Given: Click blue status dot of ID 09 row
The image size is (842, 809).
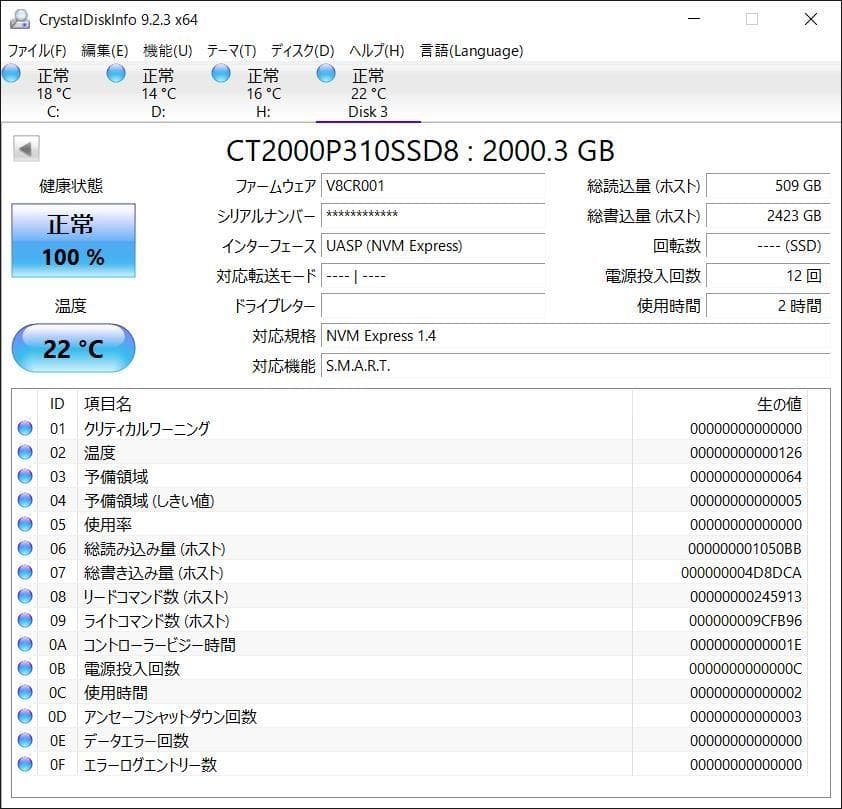Looking at the screenshot, I should coord(25,620).
